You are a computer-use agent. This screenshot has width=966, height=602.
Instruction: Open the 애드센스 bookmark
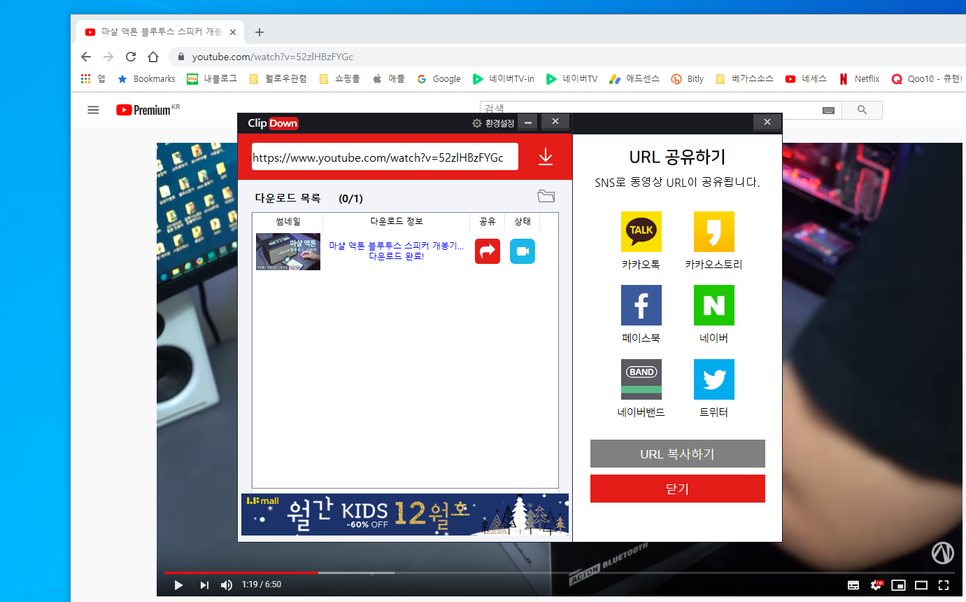(634, 79)
